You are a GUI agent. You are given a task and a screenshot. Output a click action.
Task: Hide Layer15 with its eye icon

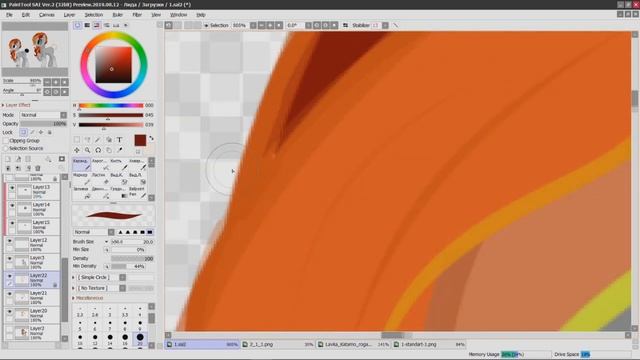coord(12,223)
